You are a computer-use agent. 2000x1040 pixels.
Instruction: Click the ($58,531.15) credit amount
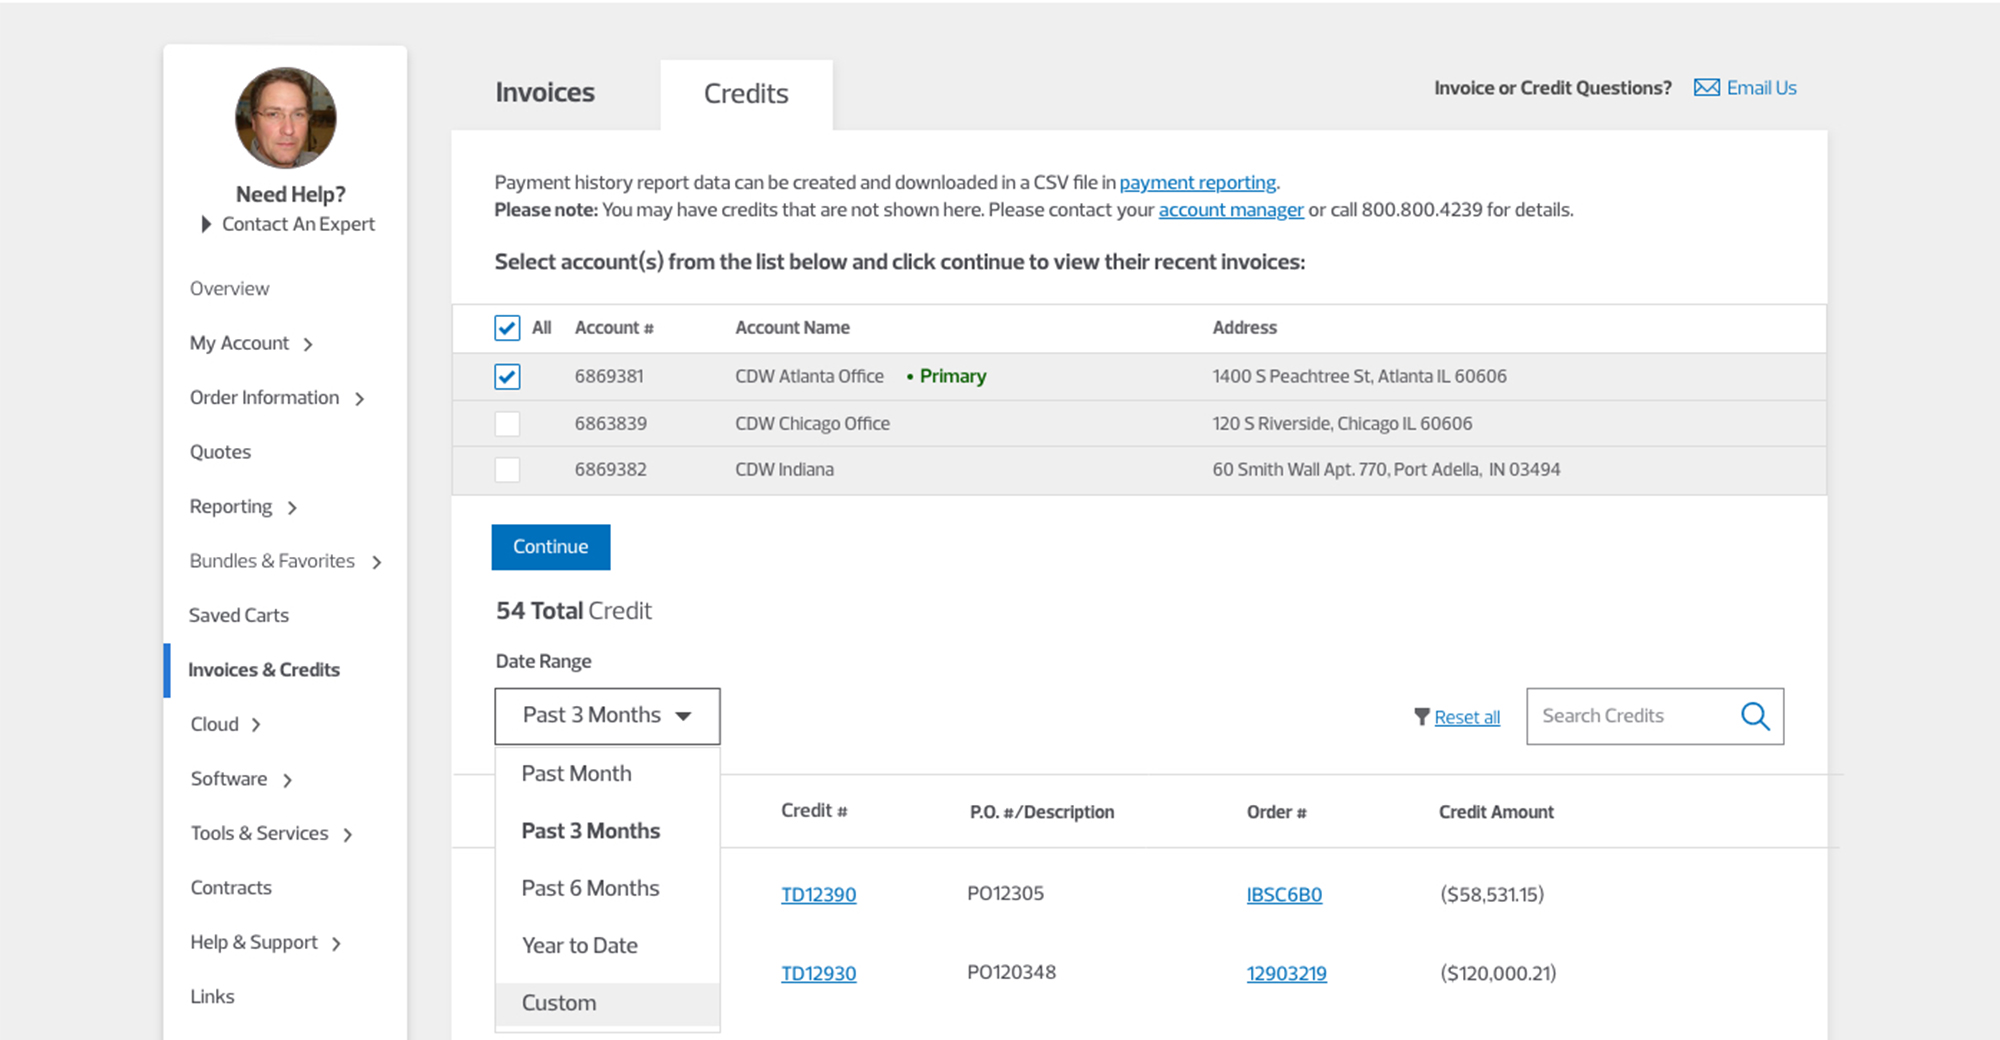point(1492,895)
